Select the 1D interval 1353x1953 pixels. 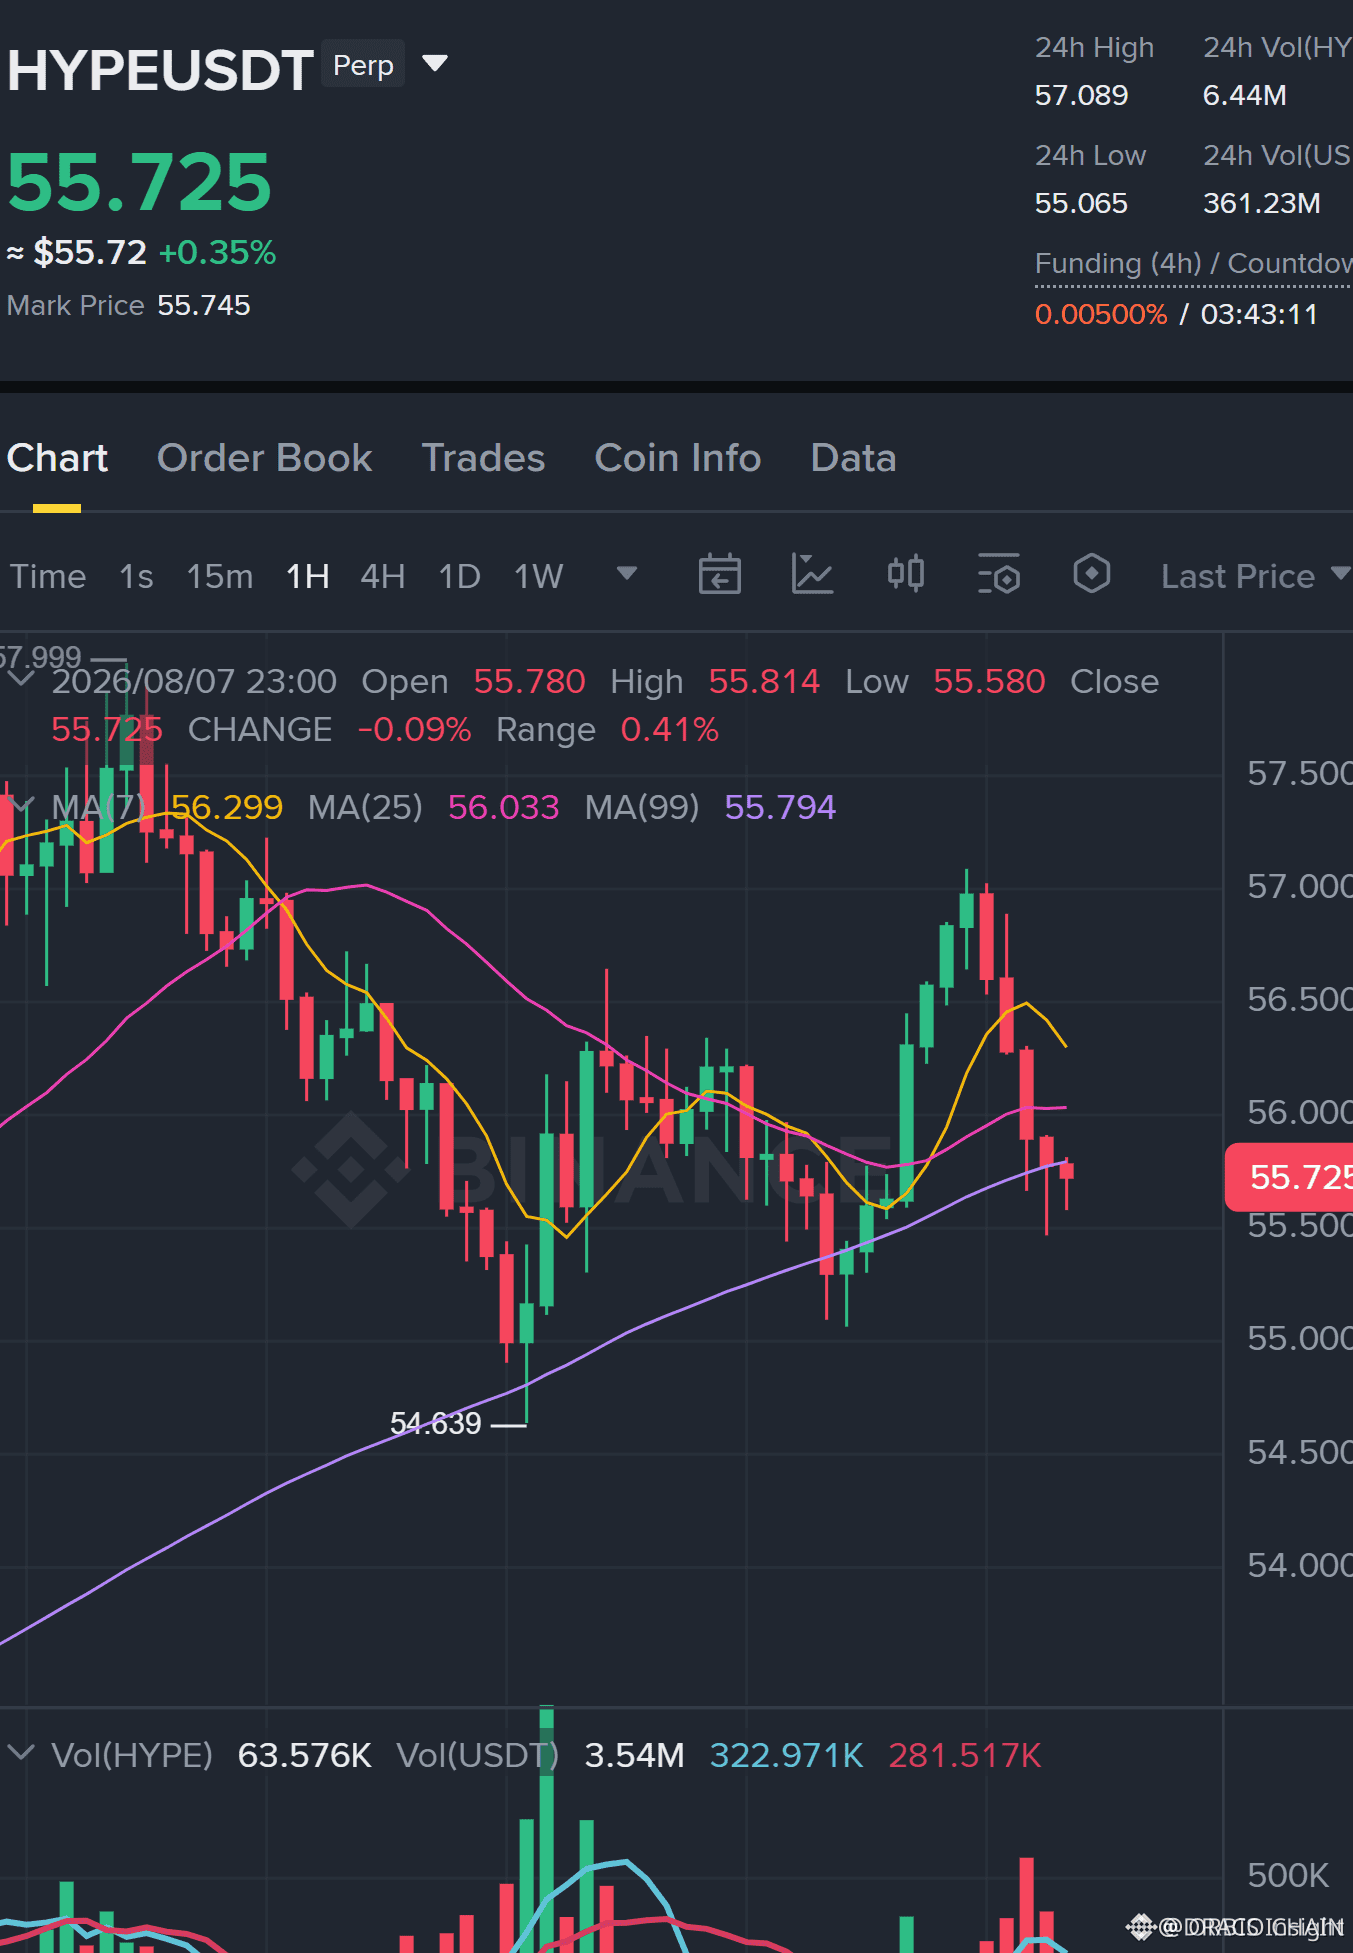[x=460, y=576]
